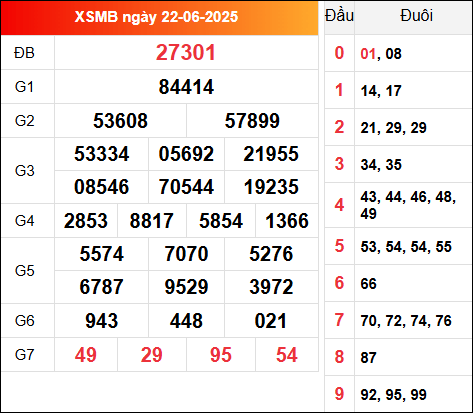Screen dimensions: 473x413
Task: Select G4 number 1366
Action: 287,221
